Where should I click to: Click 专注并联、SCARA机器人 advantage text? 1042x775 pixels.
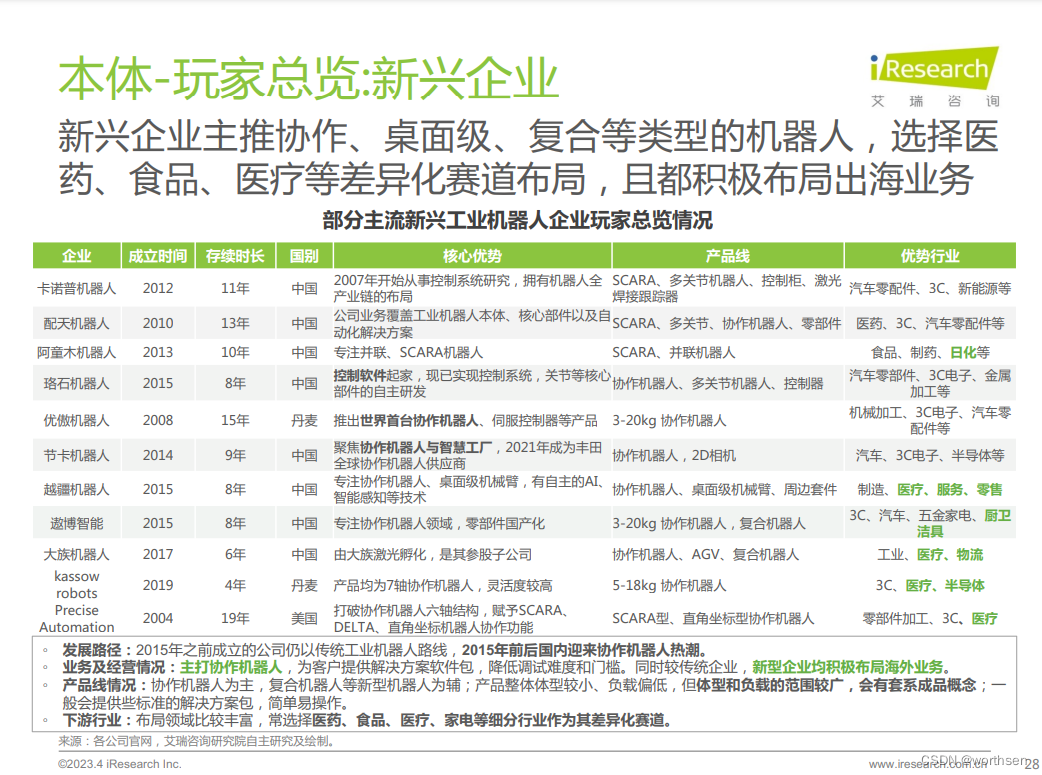(x=408, y=352)
